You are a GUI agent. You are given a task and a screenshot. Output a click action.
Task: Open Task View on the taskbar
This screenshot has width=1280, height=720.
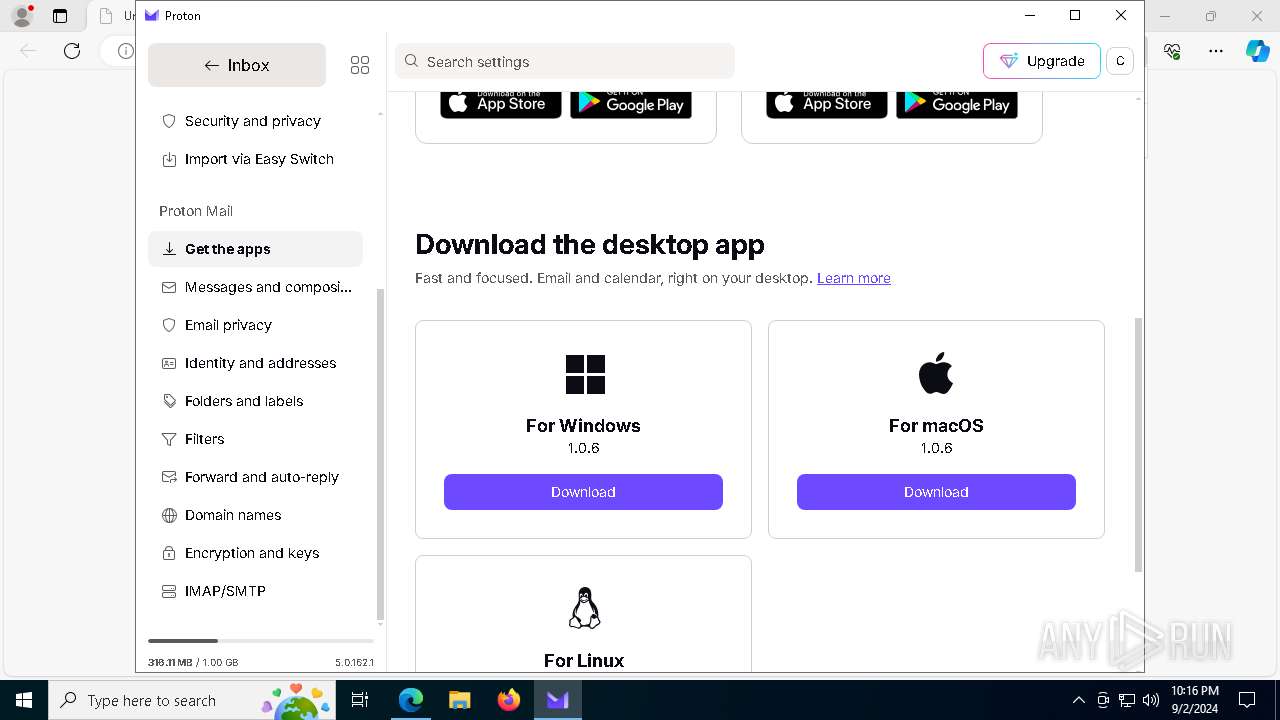click(361, 700)
